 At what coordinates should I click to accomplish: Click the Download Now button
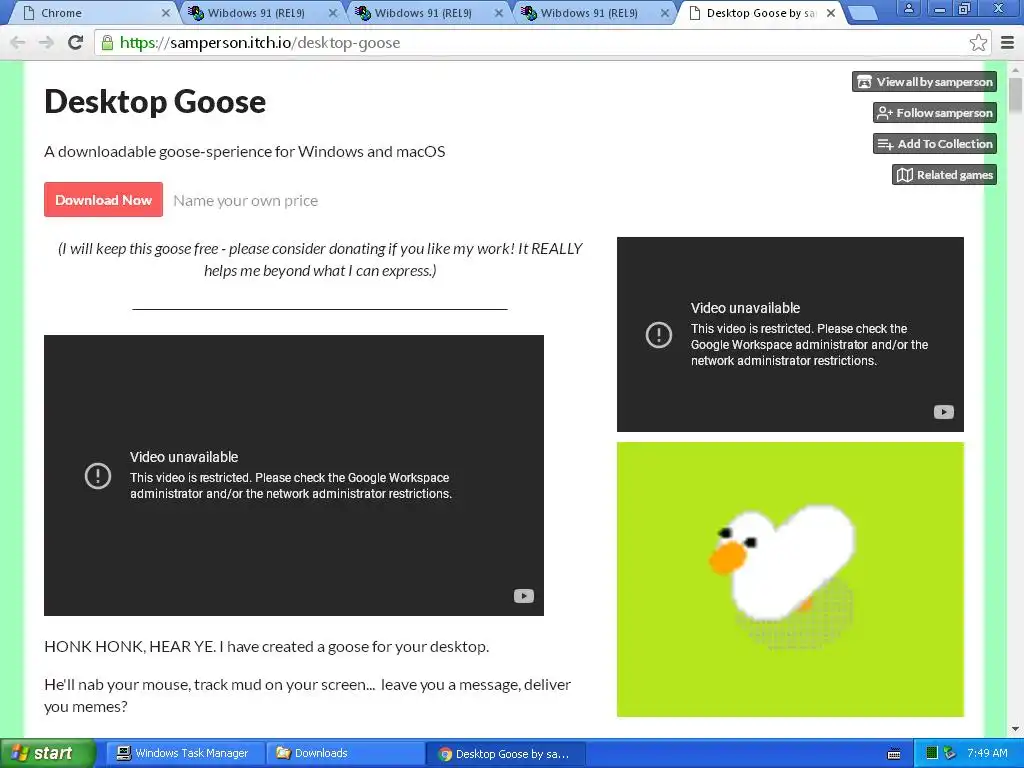click(103, 200)
